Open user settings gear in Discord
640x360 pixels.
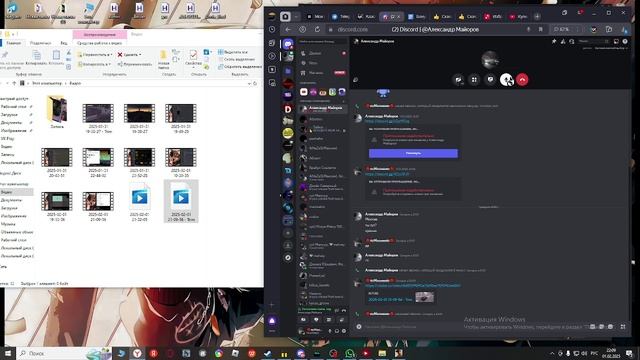pos(344,331)
